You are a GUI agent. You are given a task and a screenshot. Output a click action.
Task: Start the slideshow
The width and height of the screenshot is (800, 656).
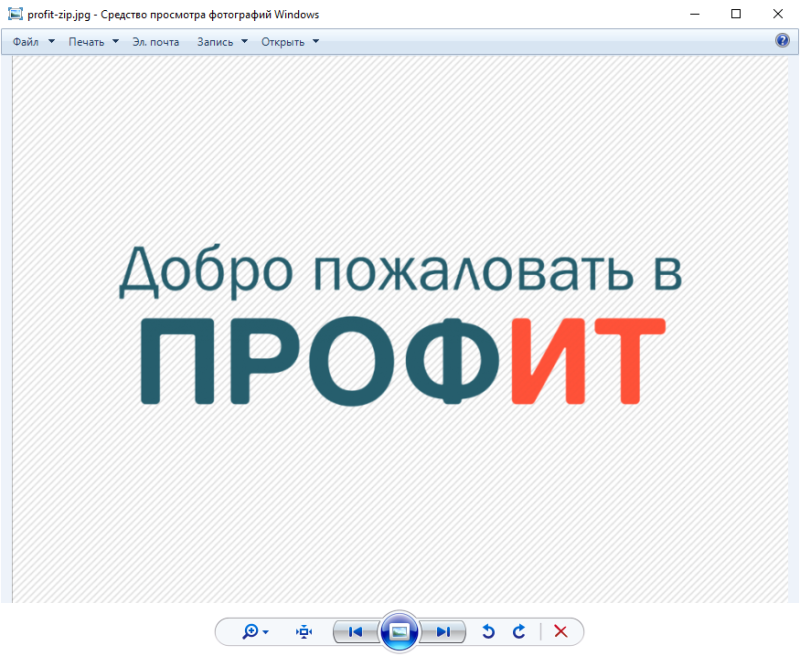(x=399, y=632)
